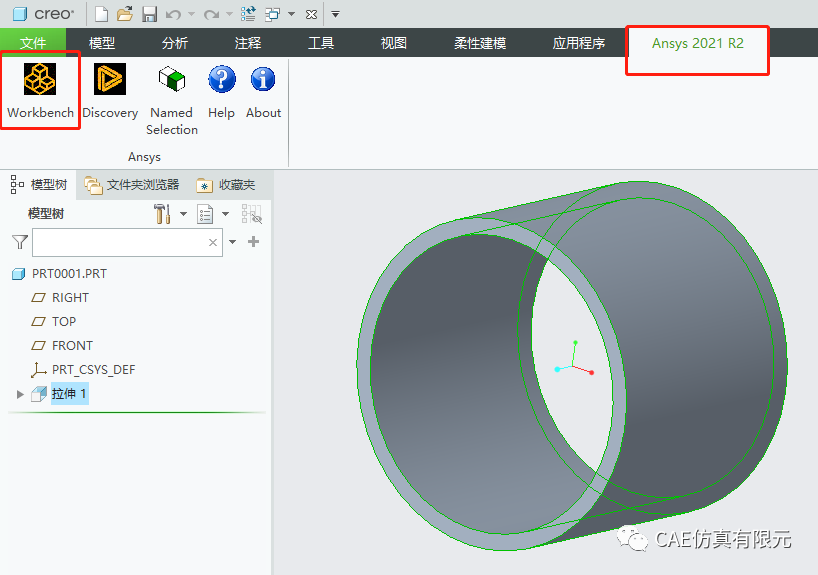The width and height of the screenshot is (818, 575).
Task: Switch to the 柔性建模 ribbon tab
Action: [x=480, y=43]
